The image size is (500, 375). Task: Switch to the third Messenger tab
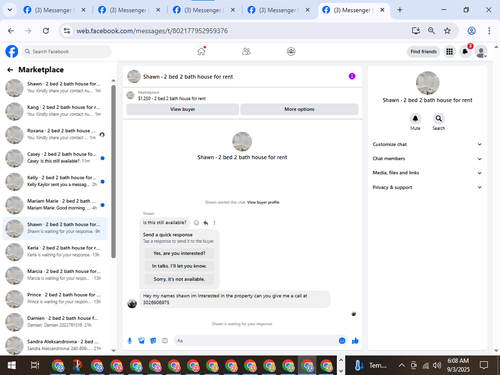pyautogui.click(x=203, y=10)
